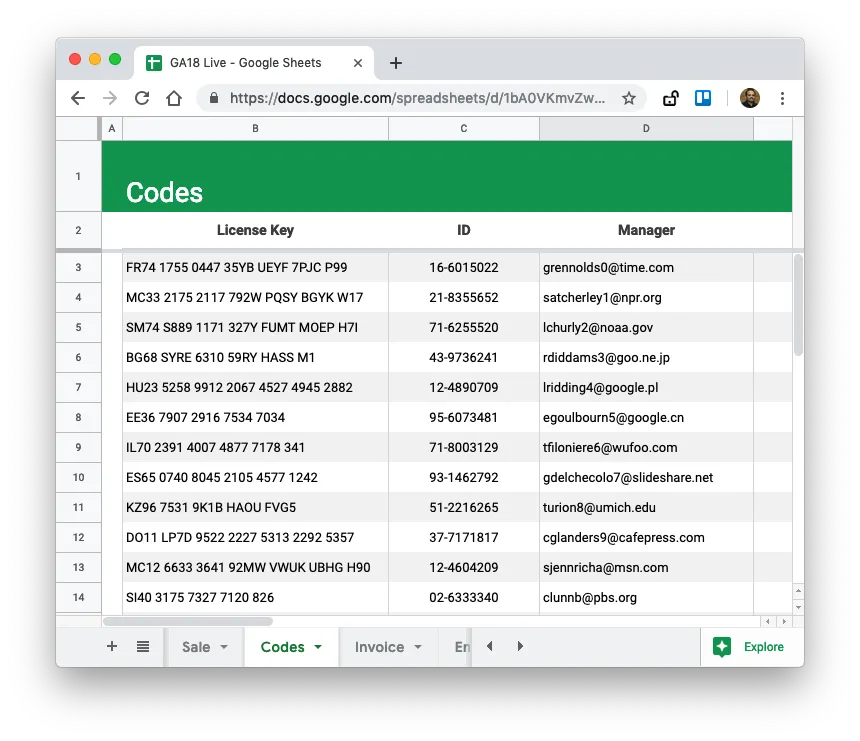Click the bookmark star icon
Image resolution: width=860 pixels, height=741 pixels.
point(629,98)
